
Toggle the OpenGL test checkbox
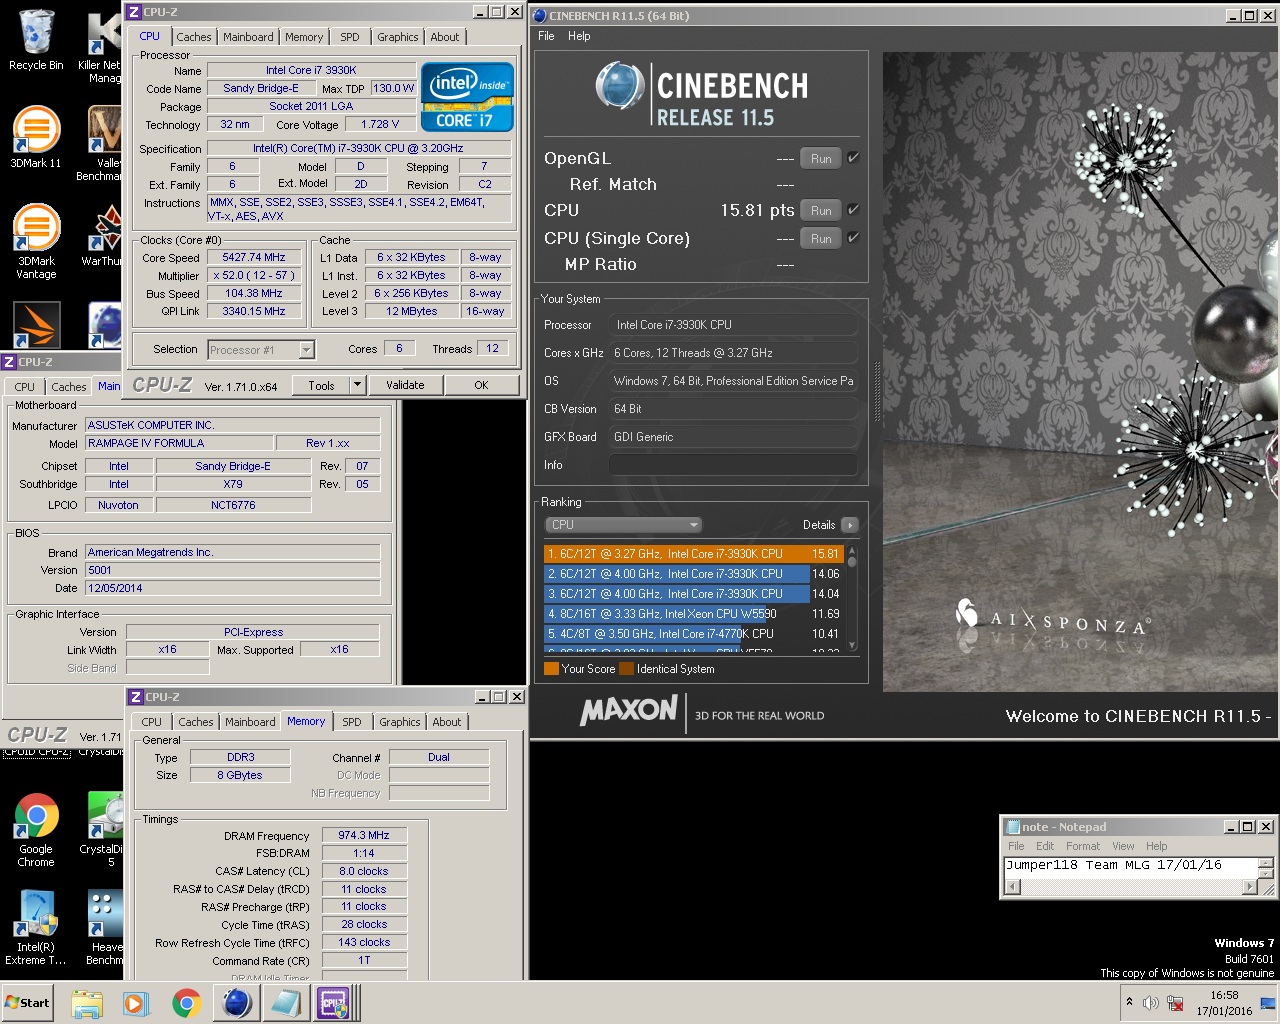(x=853, y=158)
